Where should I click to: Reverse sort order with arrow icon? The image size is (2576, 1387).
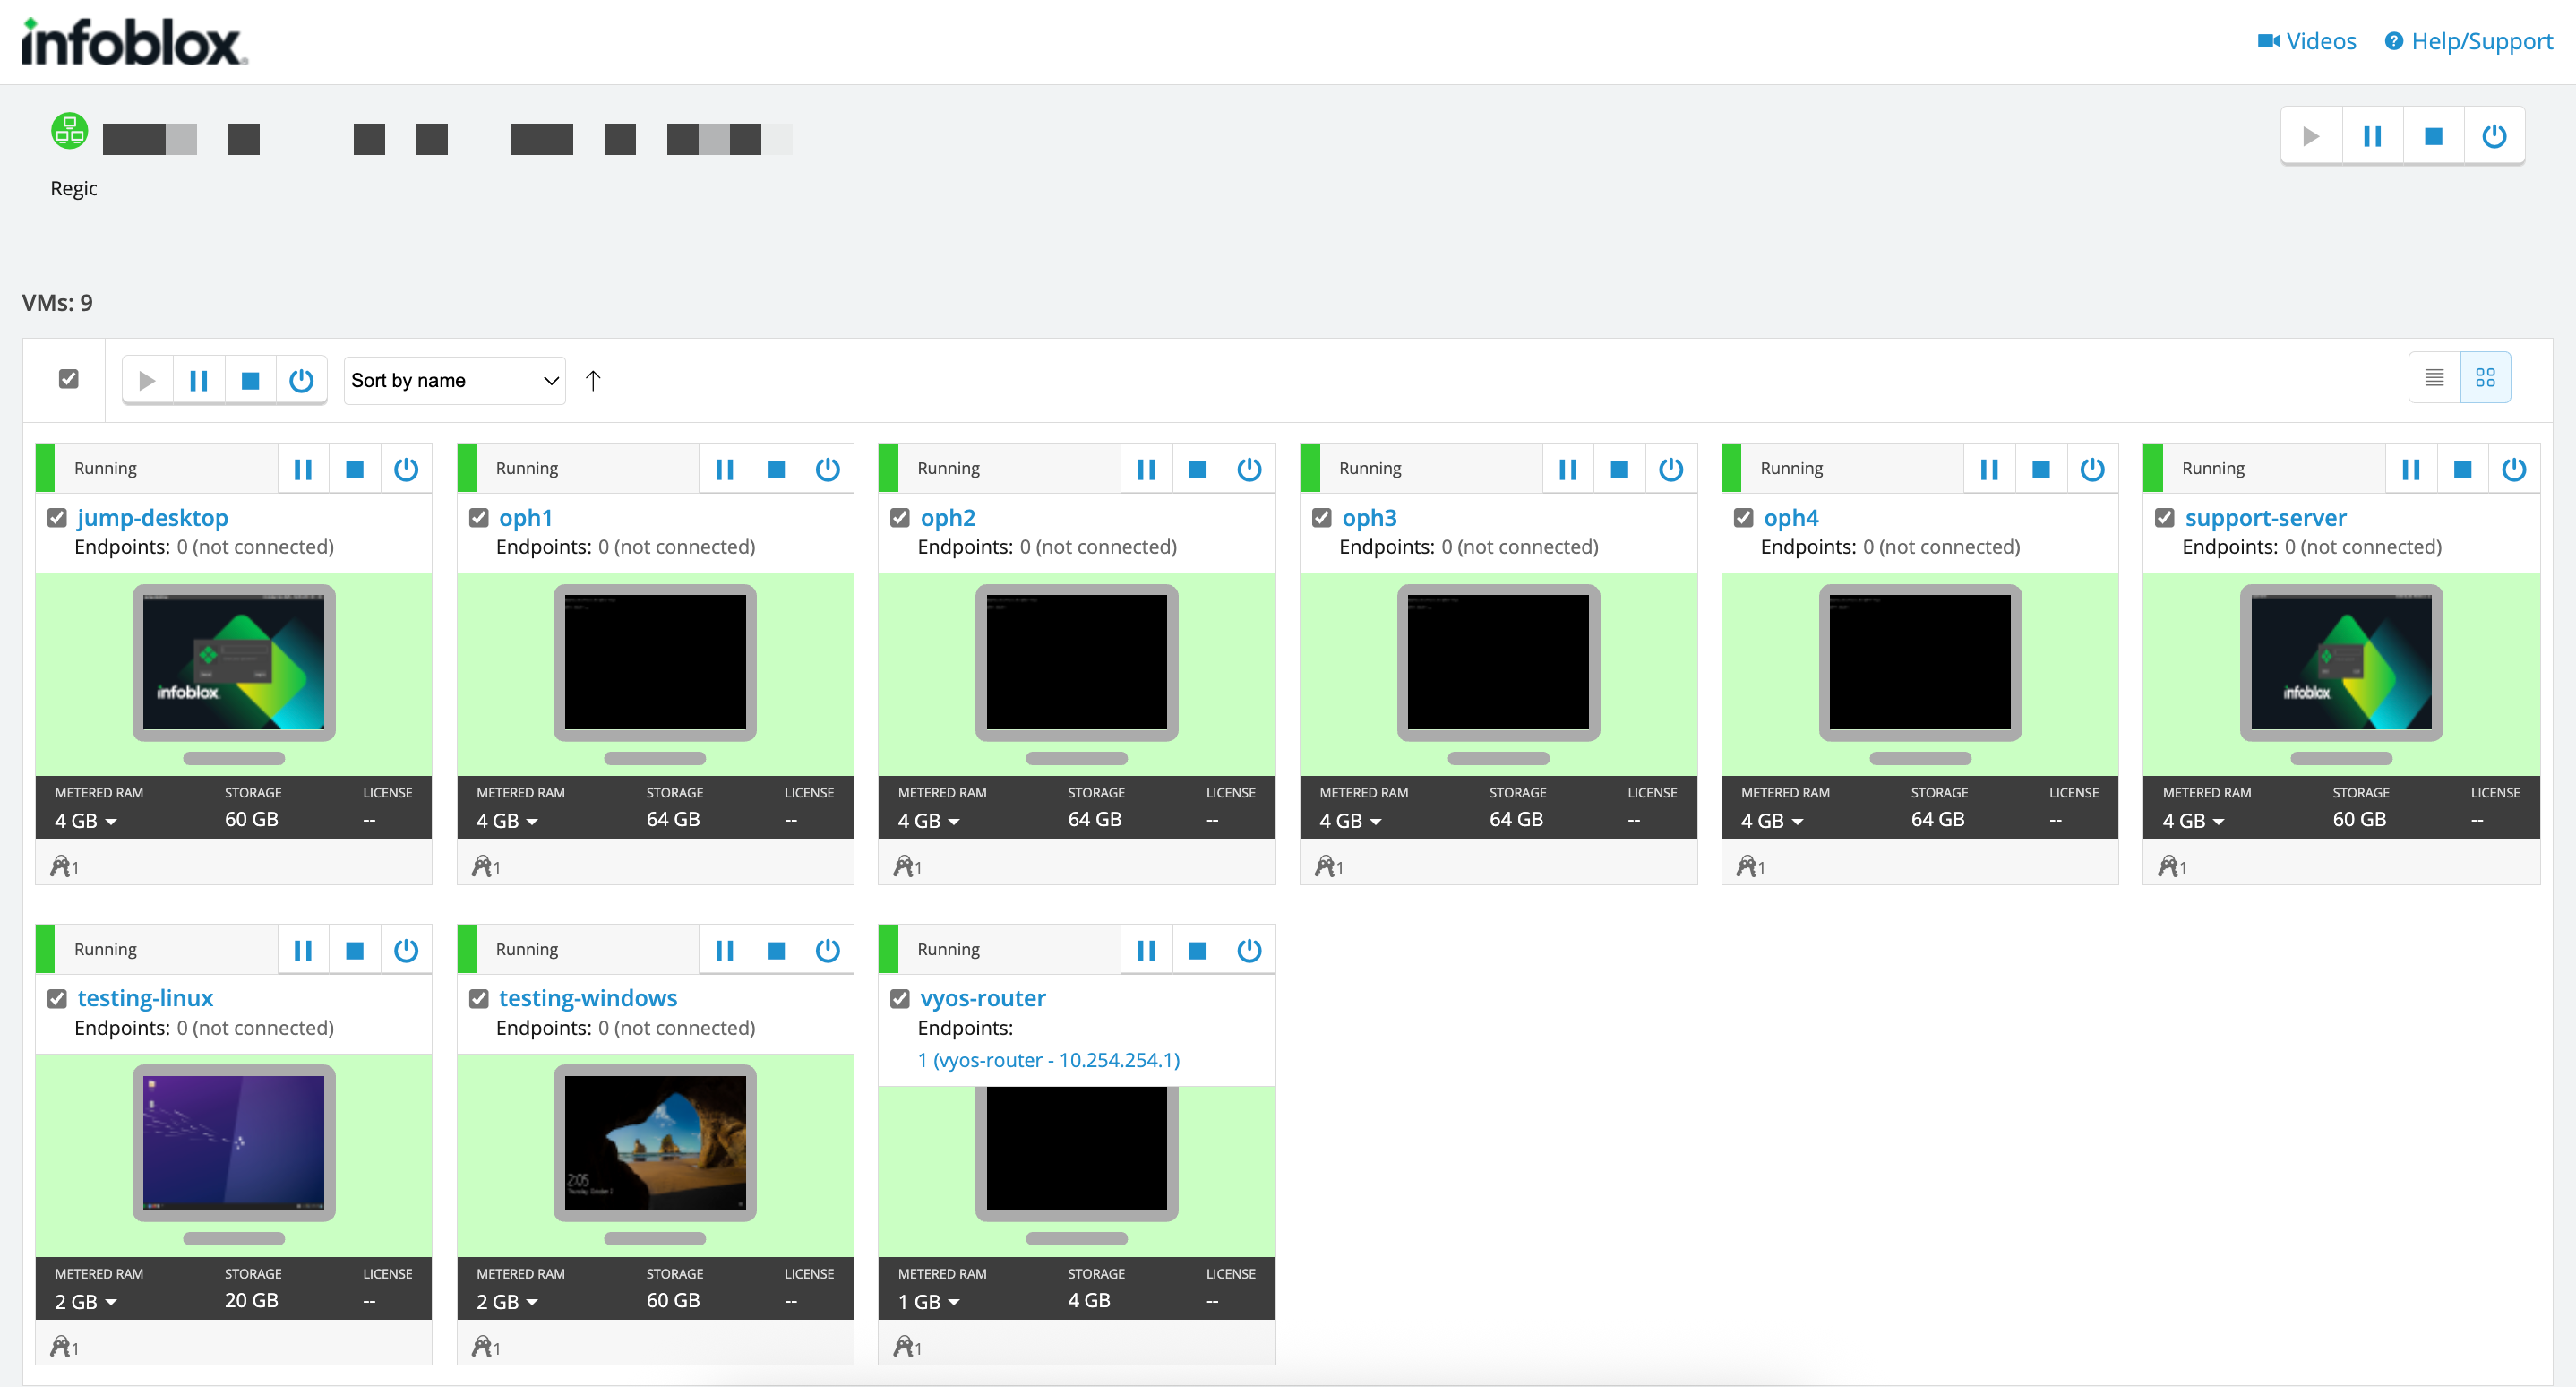(x=593, y=381)
